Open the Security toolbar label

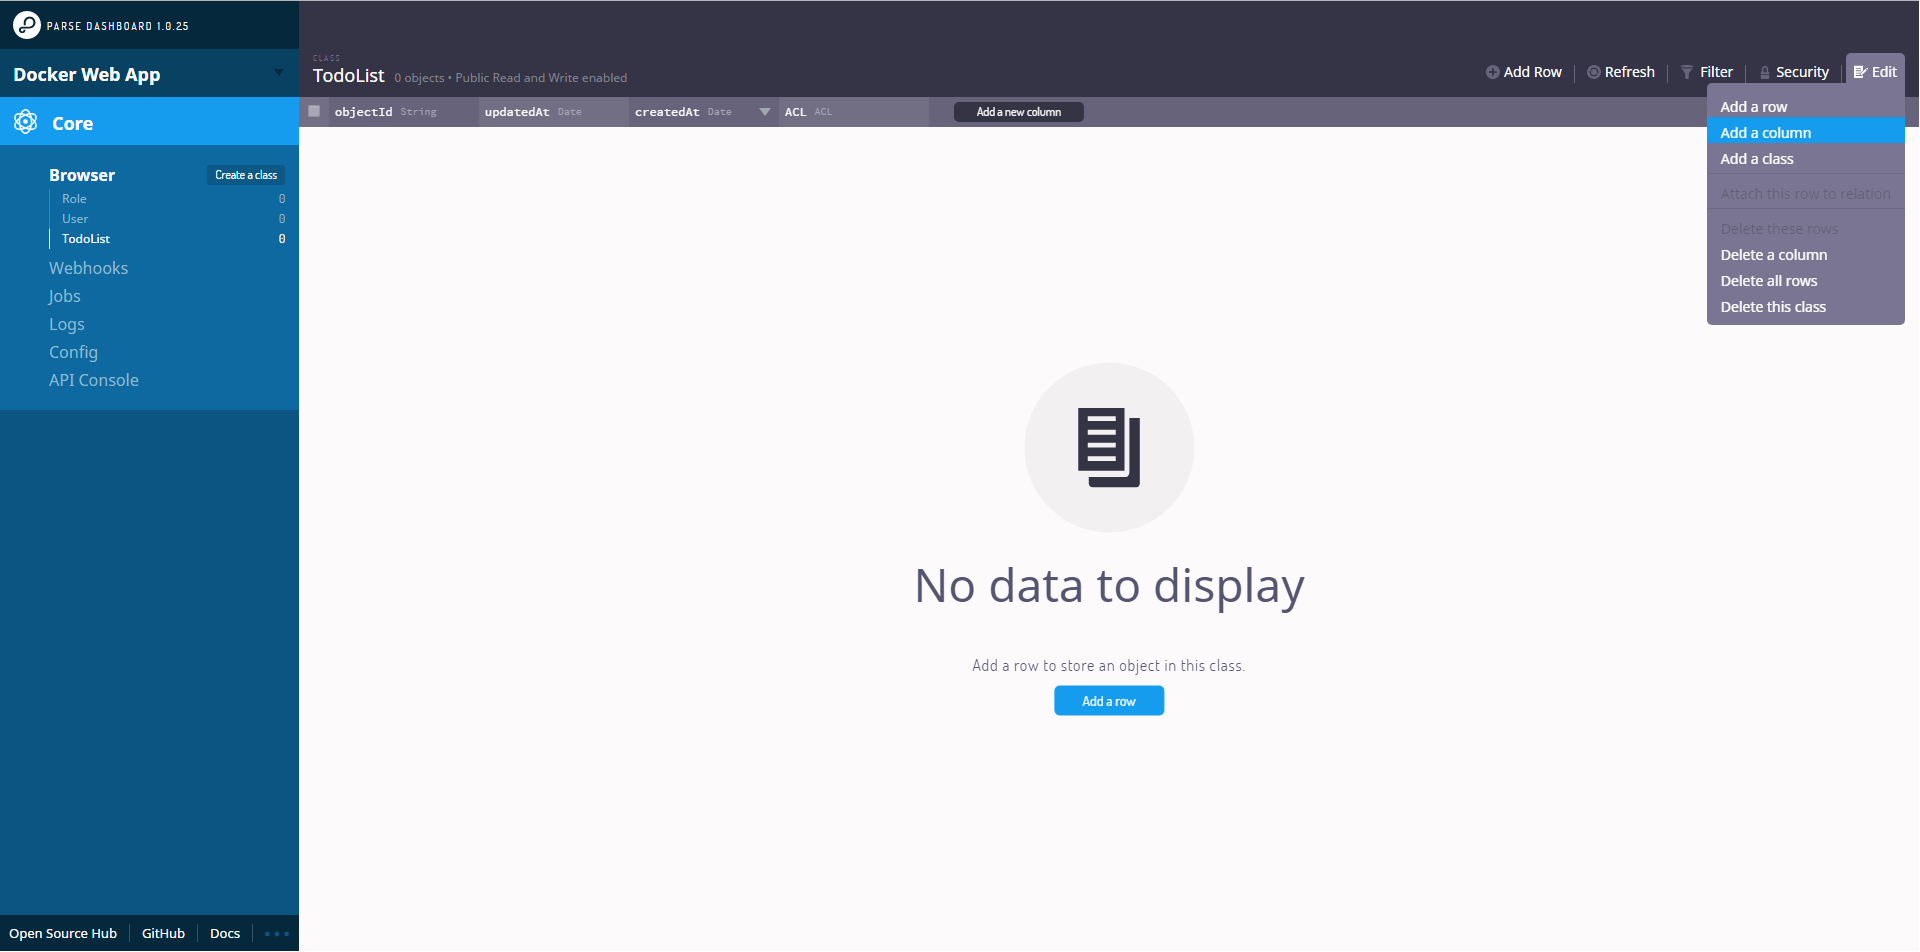click(x=1802, y=72)
